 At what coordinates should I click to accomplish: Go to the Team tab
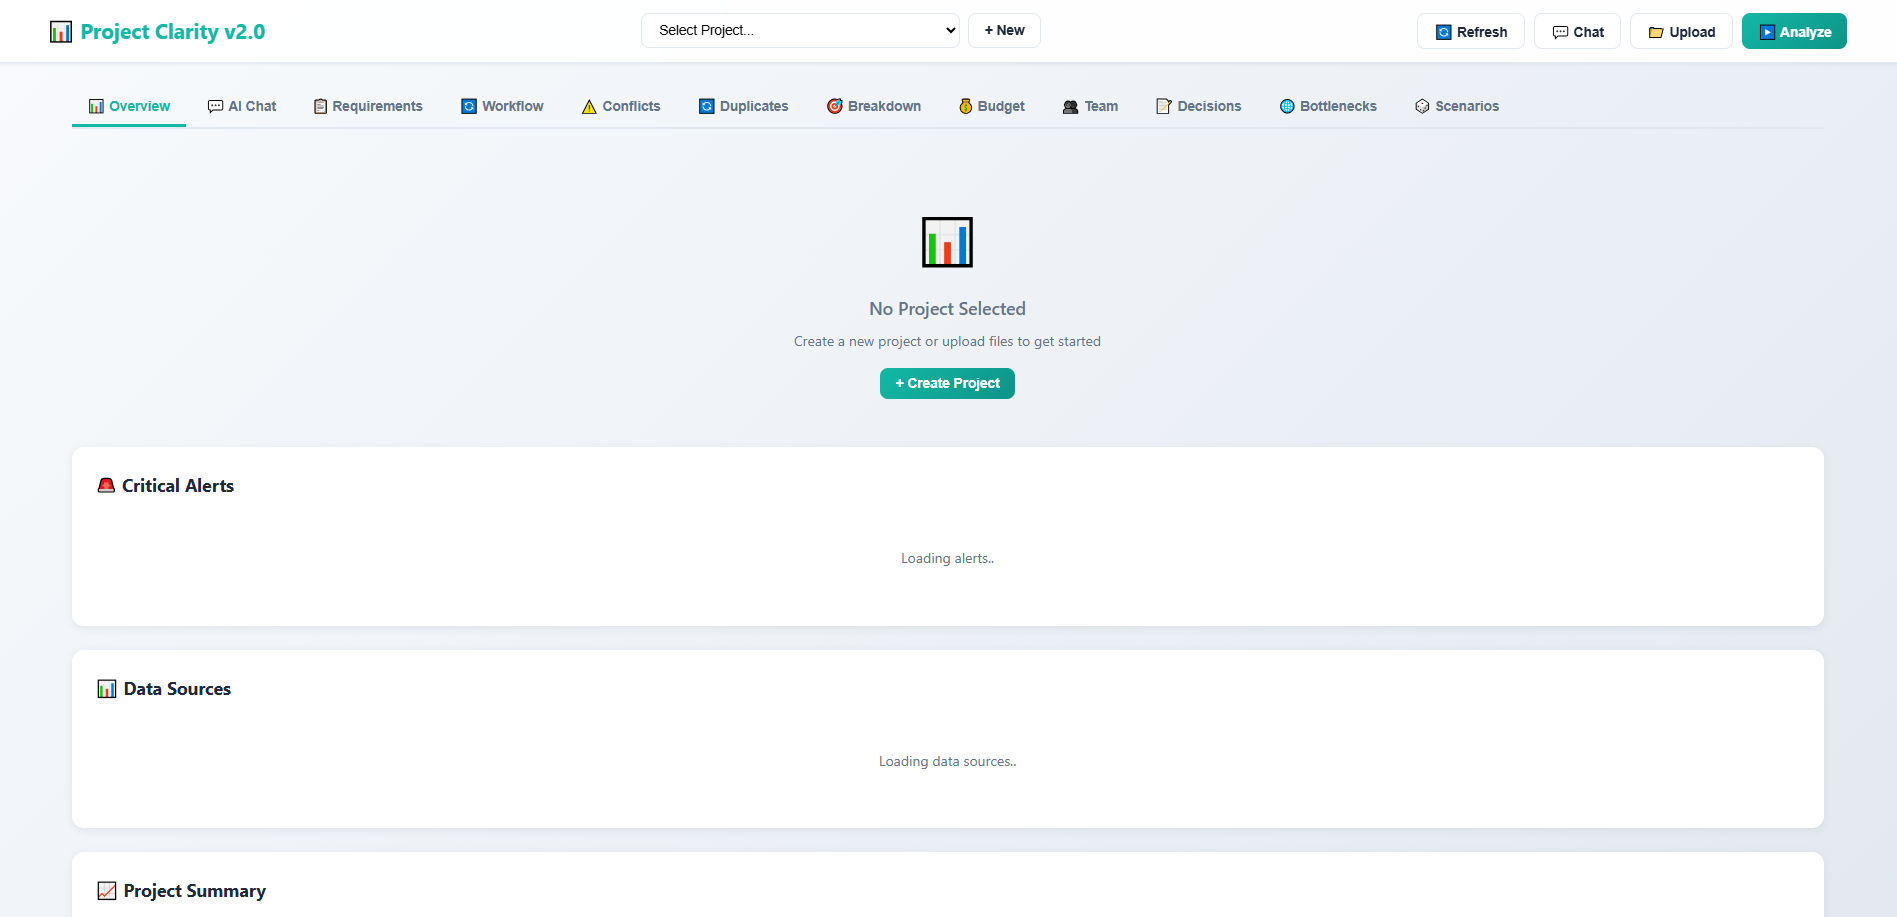coord(1090,106)
